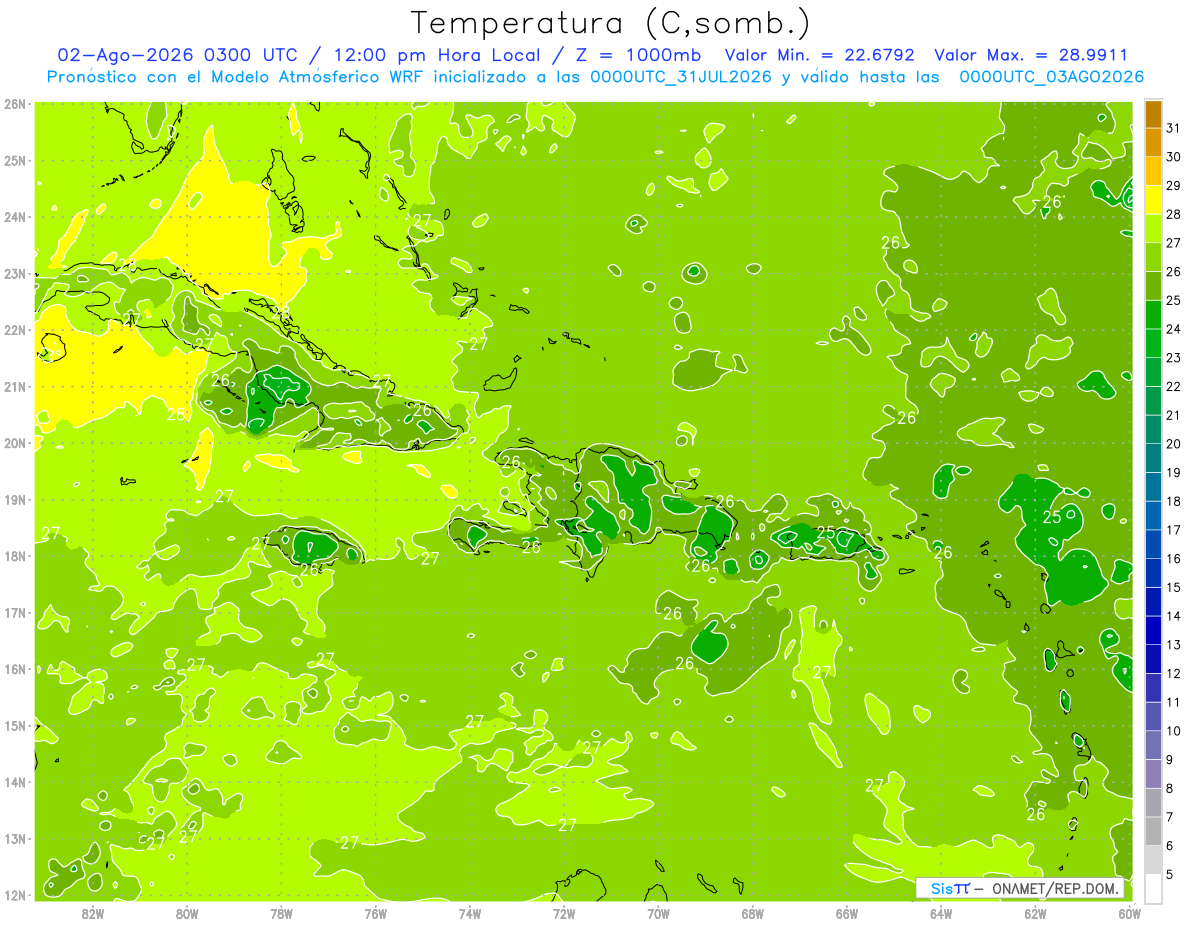
Task: Click the "26N" latitude axis label
Action: pos(16,103)
